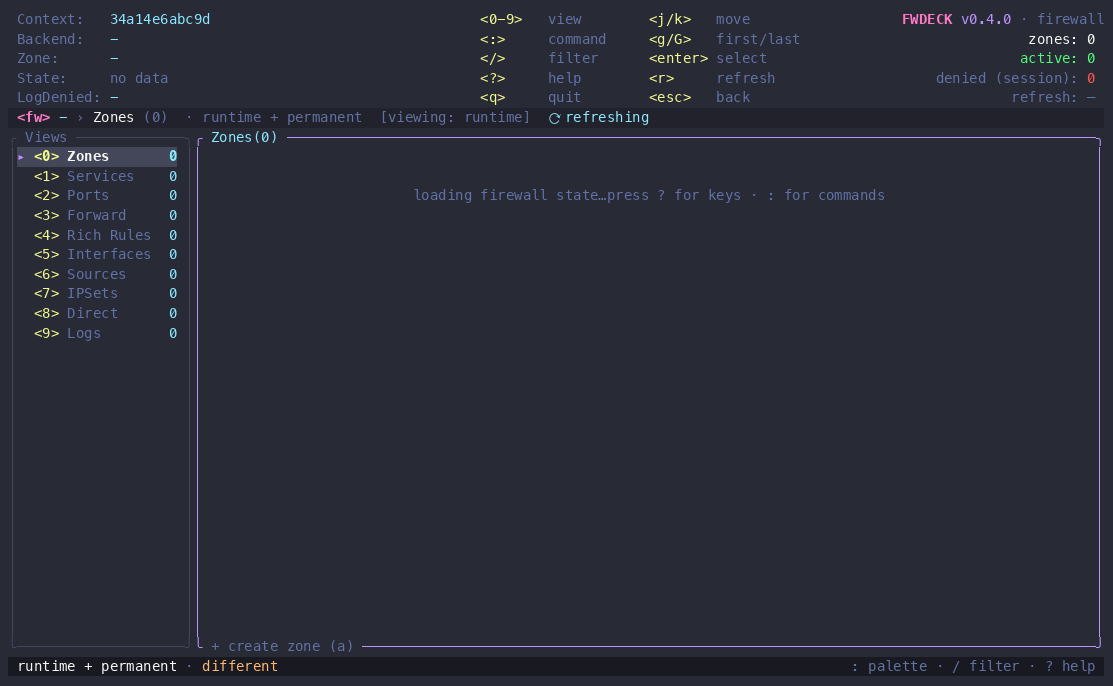Click the selection arrow beside Zones
Viewport: 1113px width, 686px height.
[x=21, y=156]
